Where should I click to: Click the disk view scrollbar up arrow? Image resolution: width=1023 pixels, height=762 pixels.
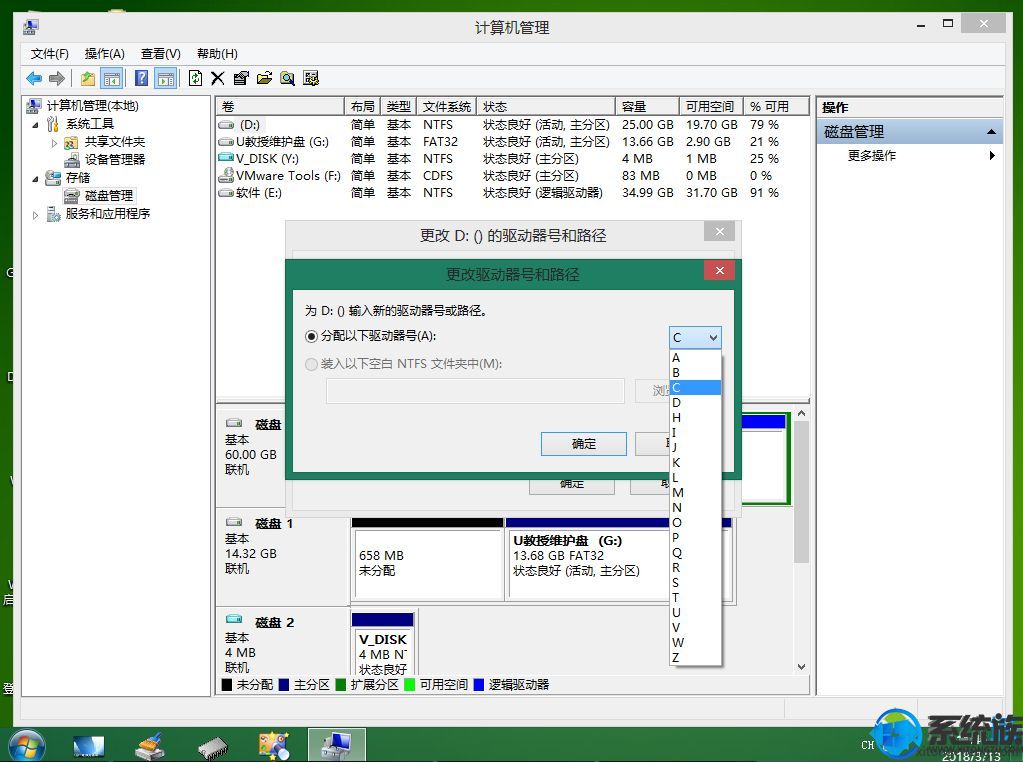pos(802,414)
